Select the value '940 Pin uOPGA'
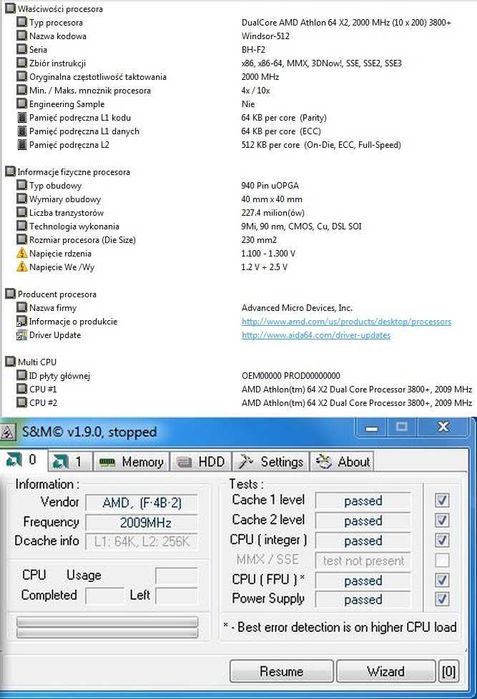 (x=270, y=185)
